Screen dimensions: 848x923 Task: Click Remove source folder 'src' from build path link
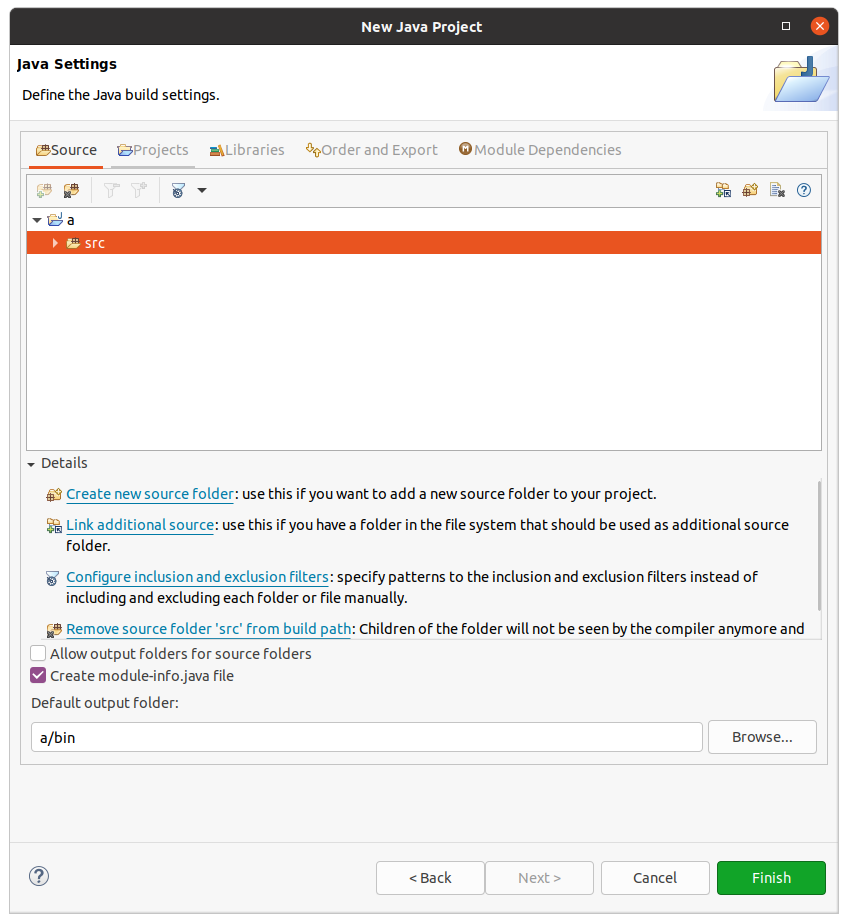click(x=208, y=629)
